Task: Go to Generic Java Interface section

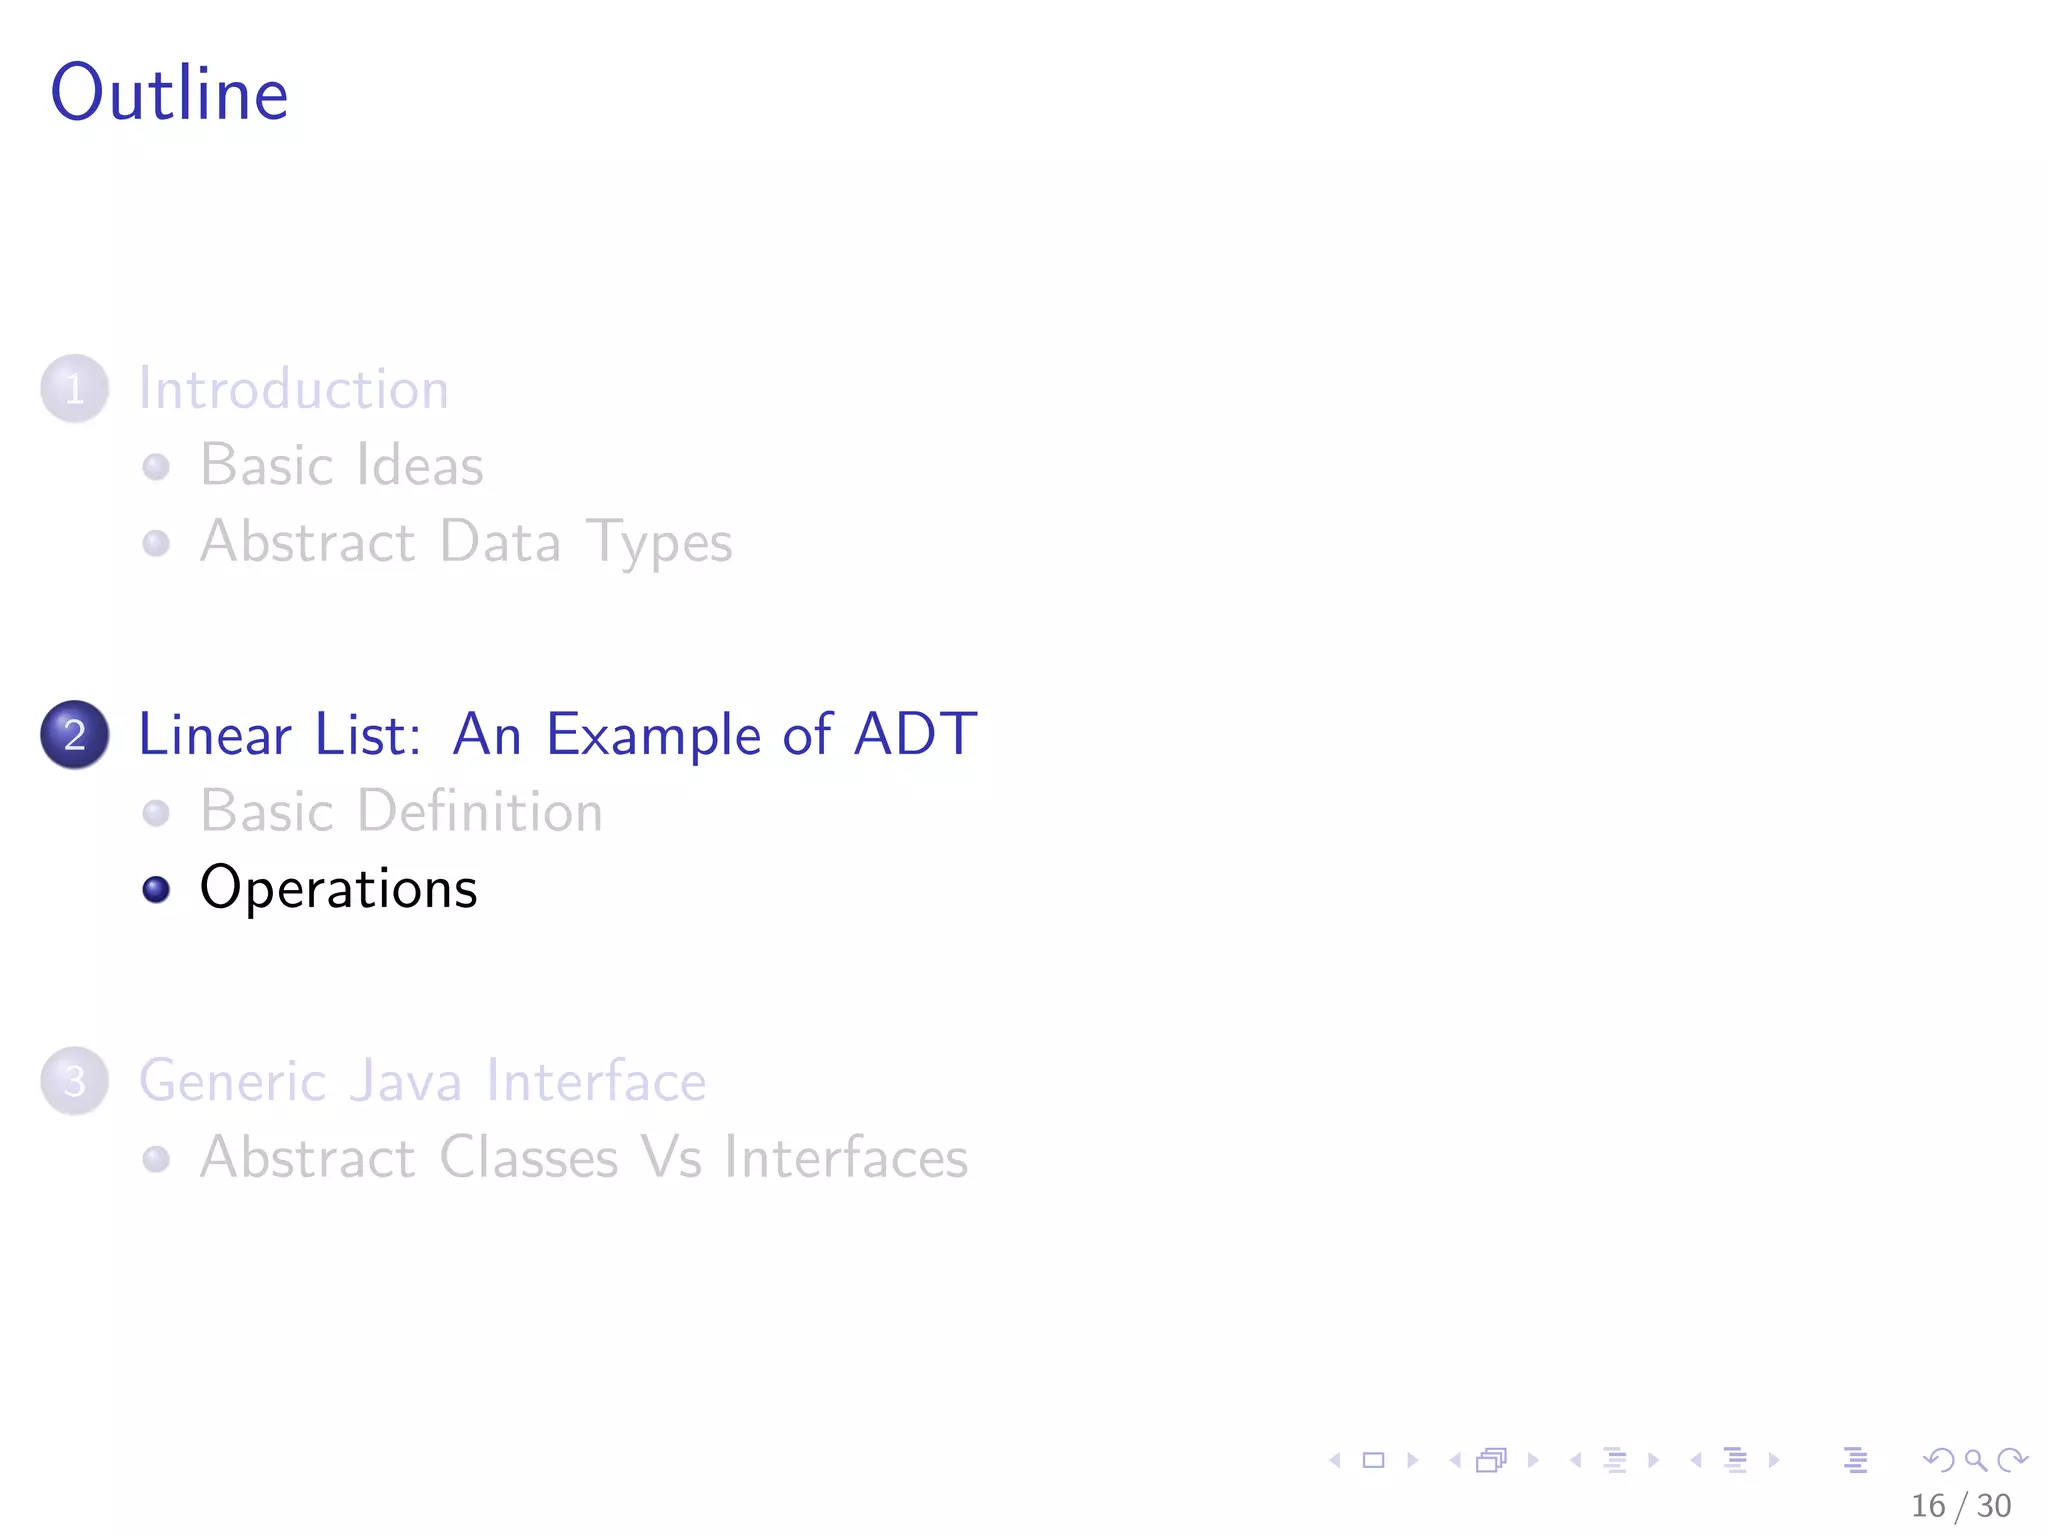Action: click(x=422, y=1081)
